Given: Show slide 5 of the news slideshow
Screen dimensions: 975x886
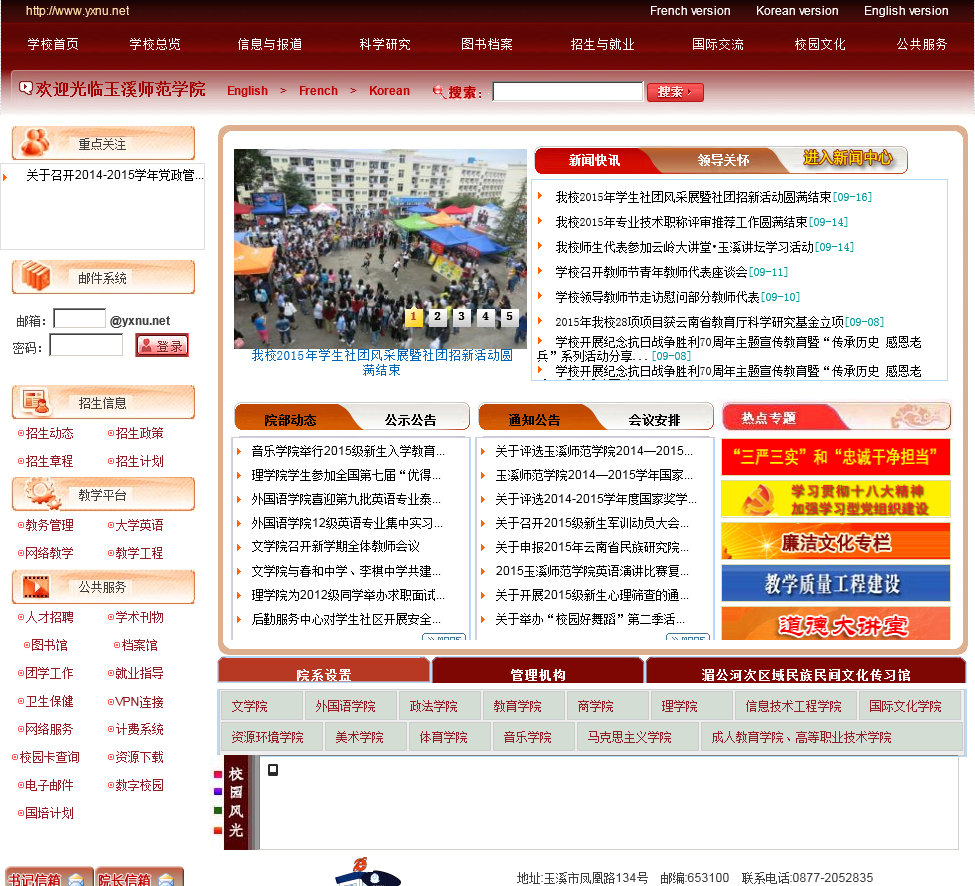Looking at the screenshot, I should tap(509, 317).
